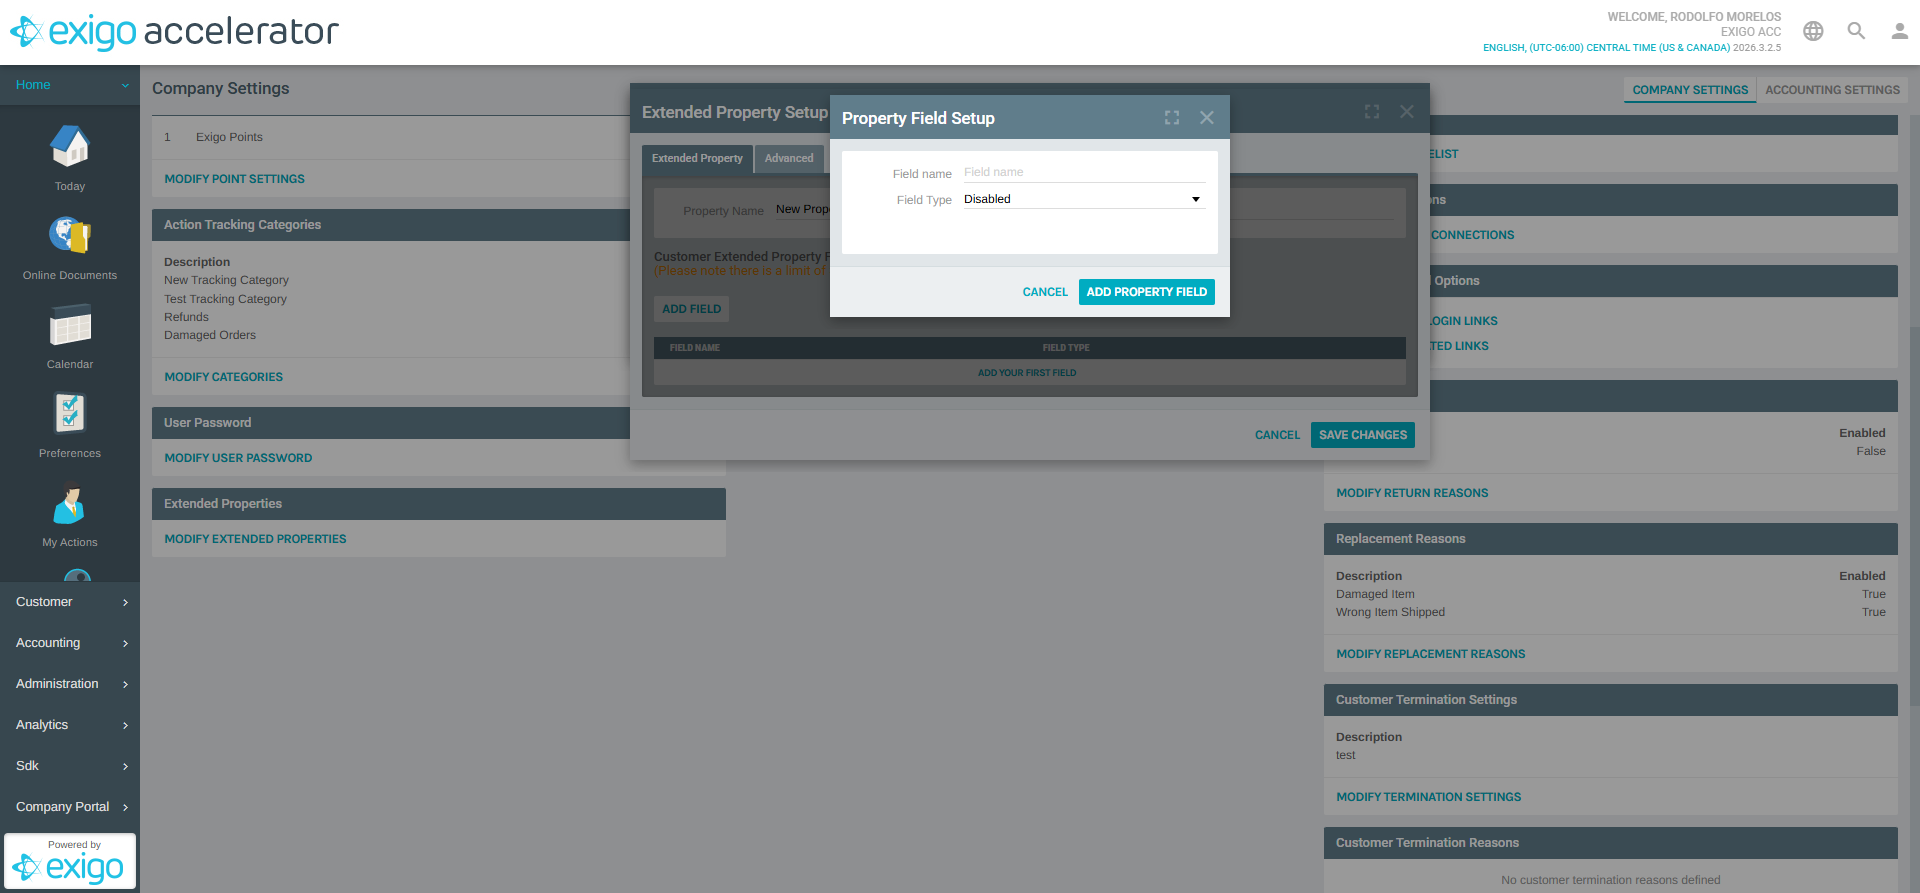
Task: Open Online Documents icon
Action: (x=70, y=236)
